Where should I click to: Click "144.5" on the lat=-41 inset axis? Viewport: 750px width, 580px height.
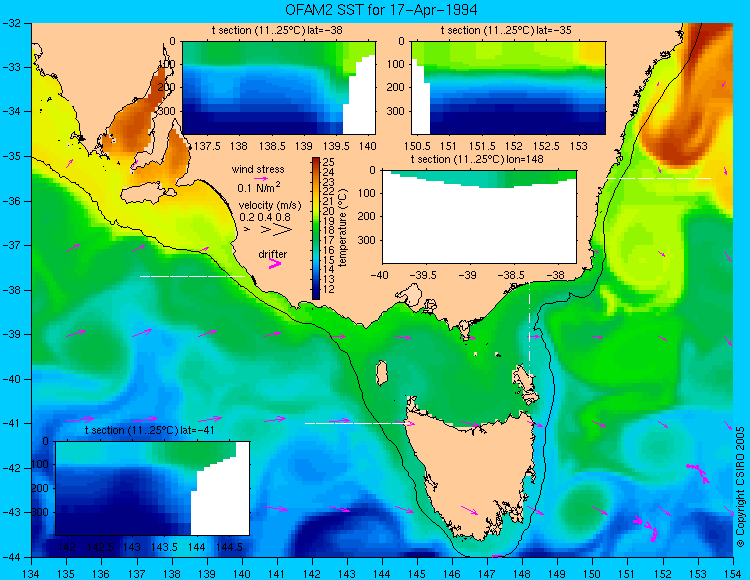pos(230,547)
